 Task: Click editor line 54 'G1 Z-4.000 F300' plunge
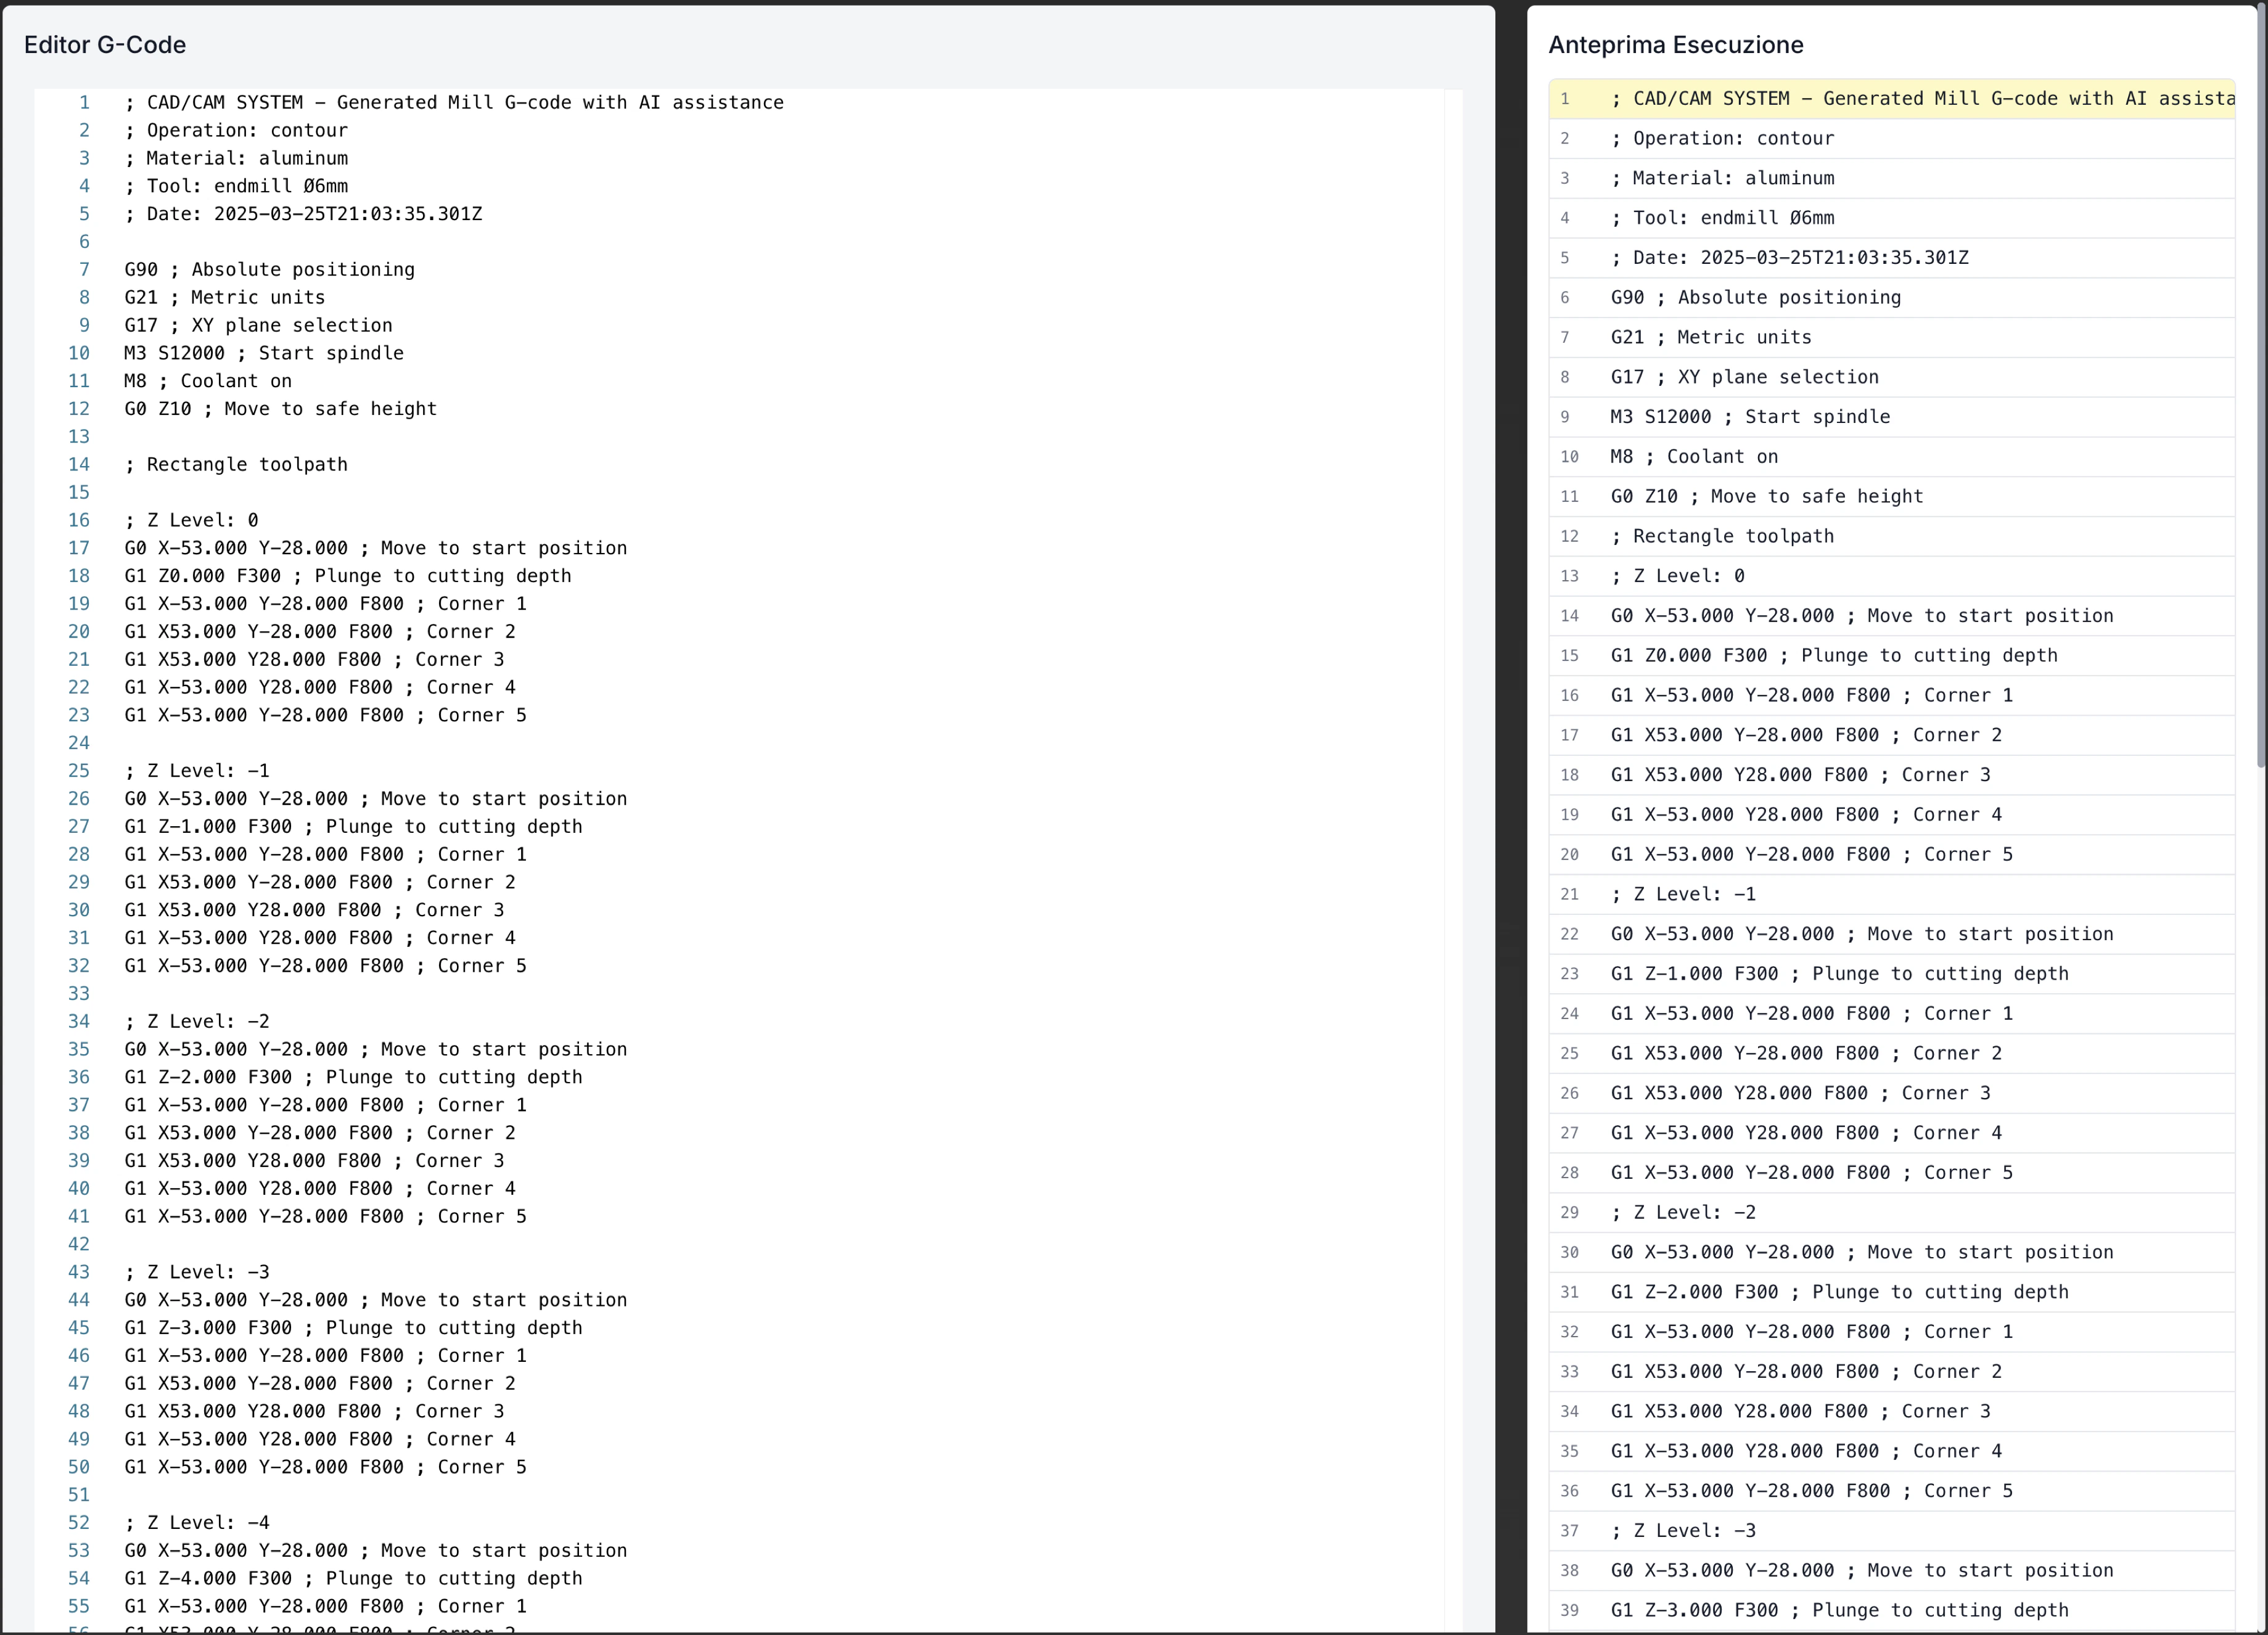pos(353,1578)
